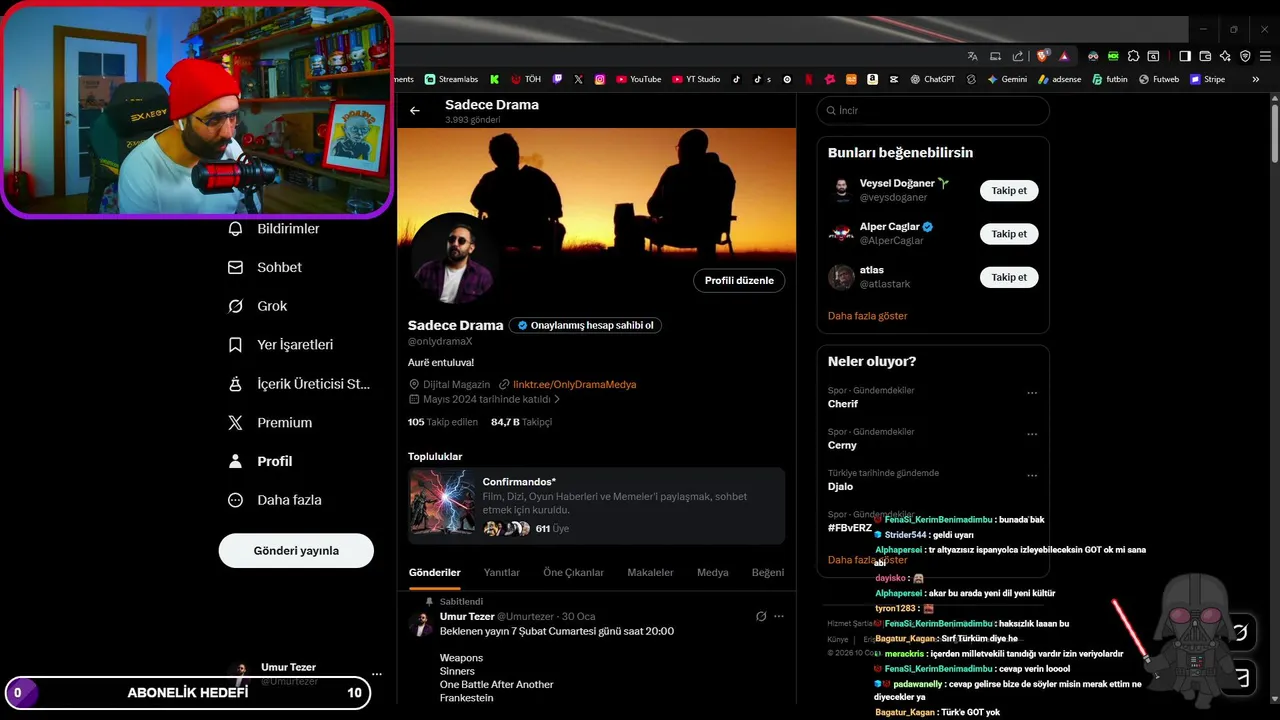Open the Streamlabs bookmark
Image resolution: width=1280 pixels, height=720 pixels.
pos(451,79)
